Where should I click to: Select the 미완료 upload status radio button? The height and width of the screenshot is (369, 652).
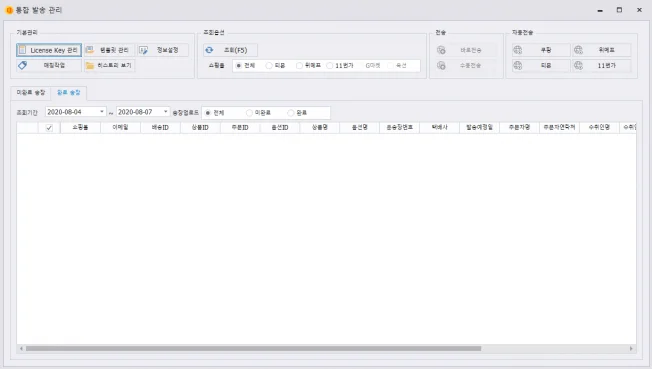pos(249,113)
